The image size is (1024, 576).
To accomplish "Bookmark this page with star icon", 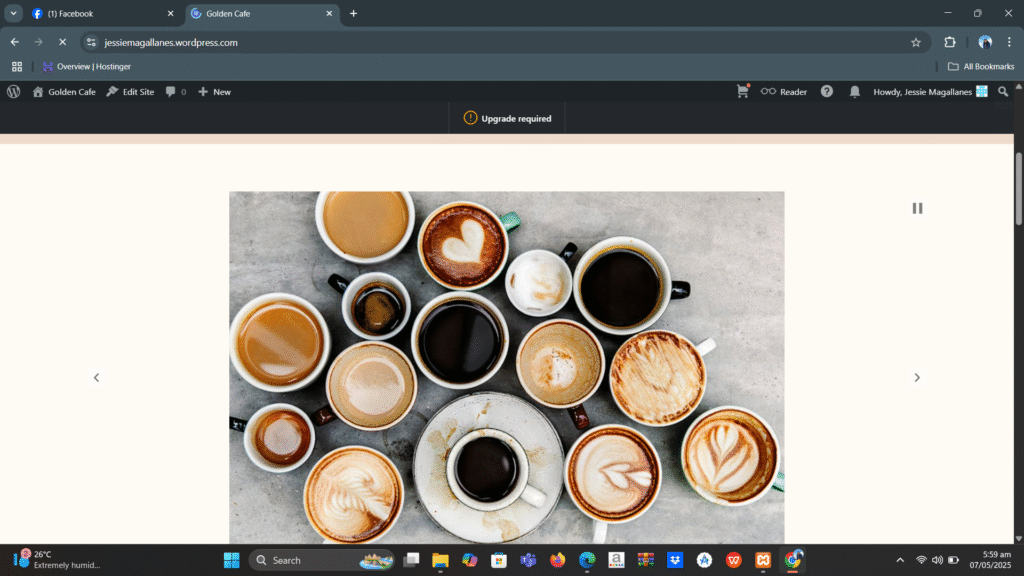I will [x=915, y=42].
